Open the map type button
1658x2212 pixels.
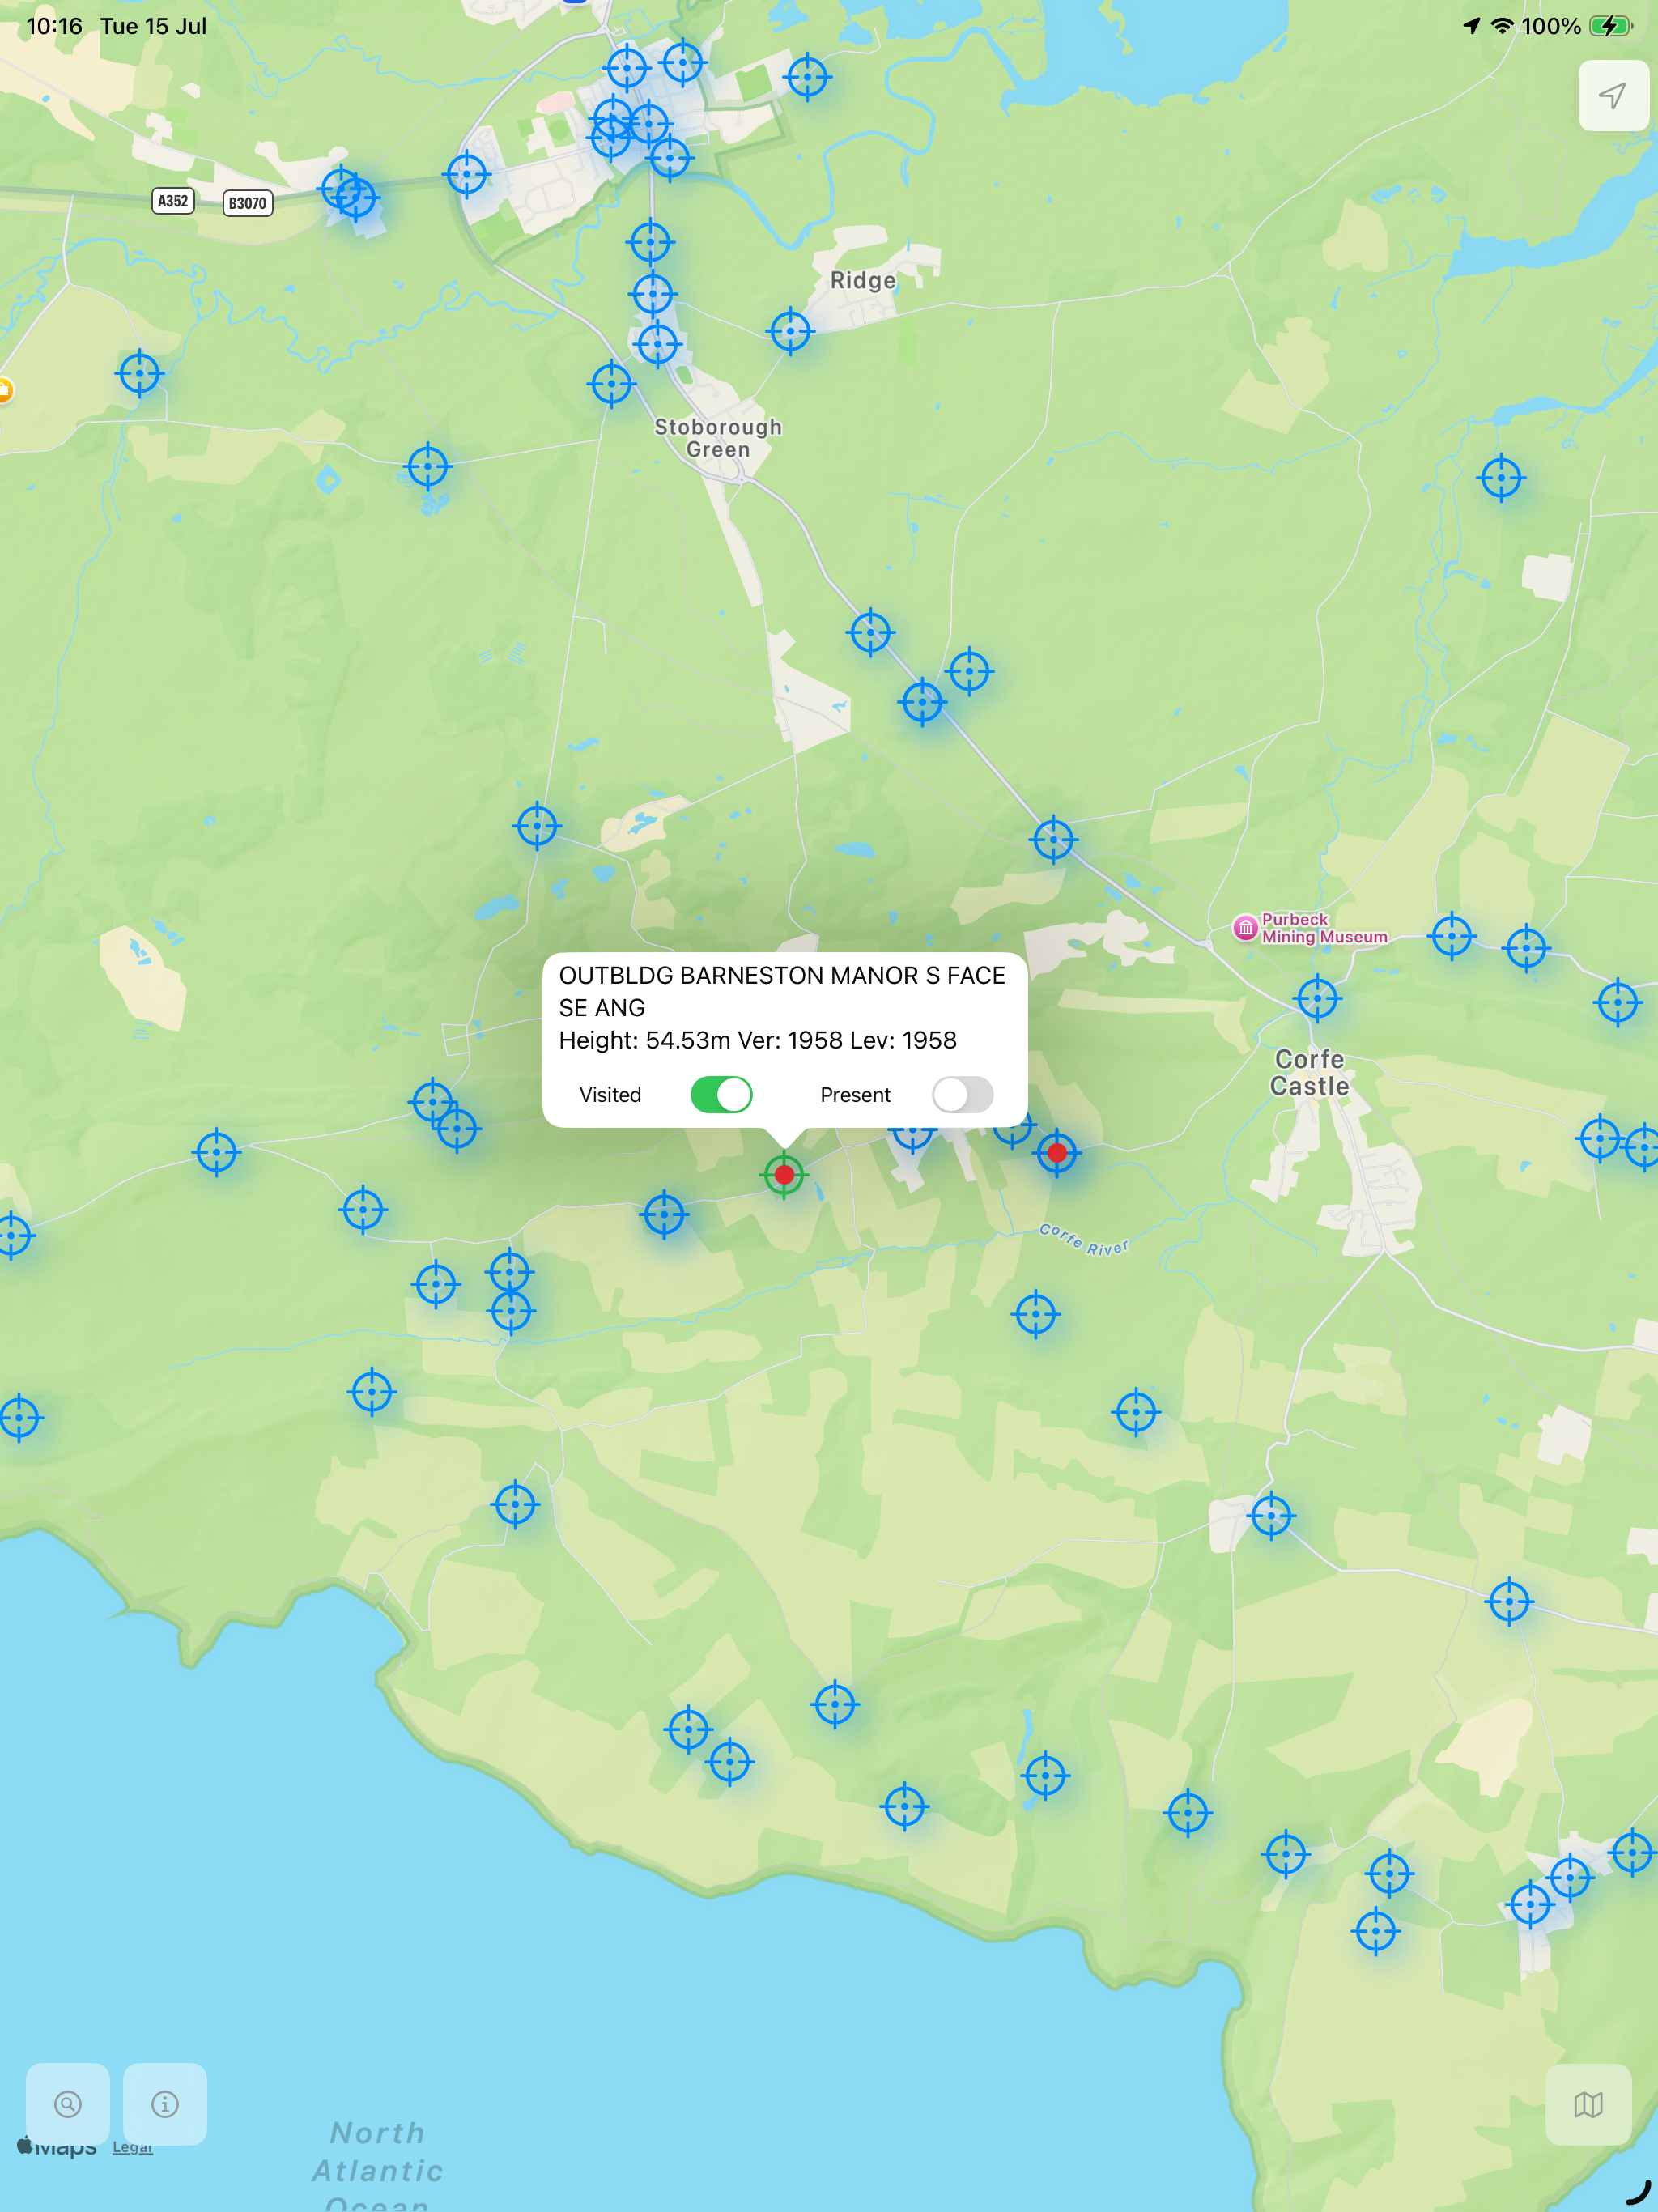(1588, 2104)
